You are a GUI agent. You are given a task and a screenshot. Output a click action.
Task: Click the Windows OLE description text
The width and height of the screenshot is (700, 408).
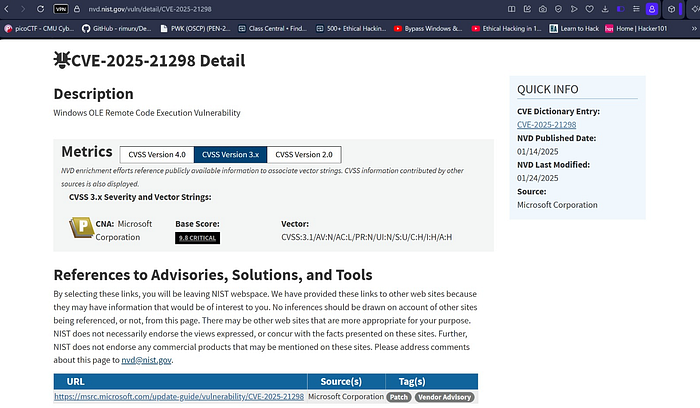147,112
